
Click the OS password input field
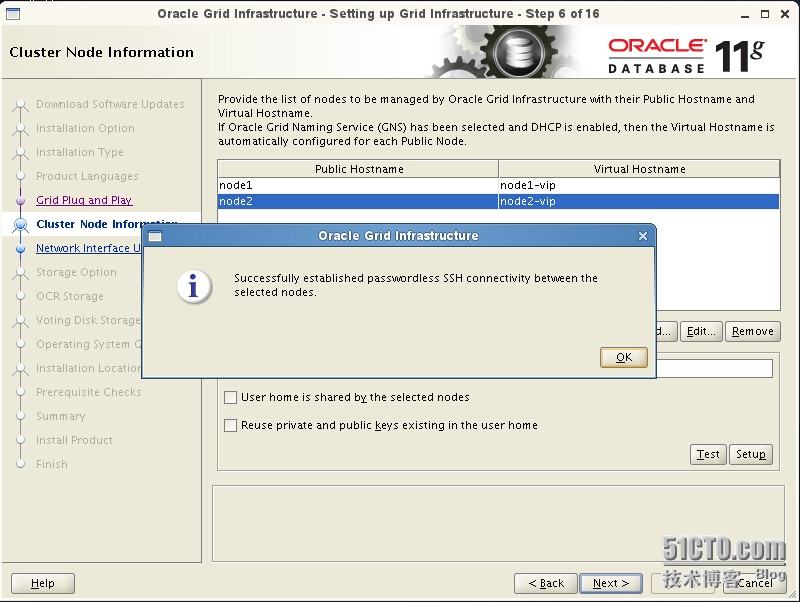click(714, 368)
